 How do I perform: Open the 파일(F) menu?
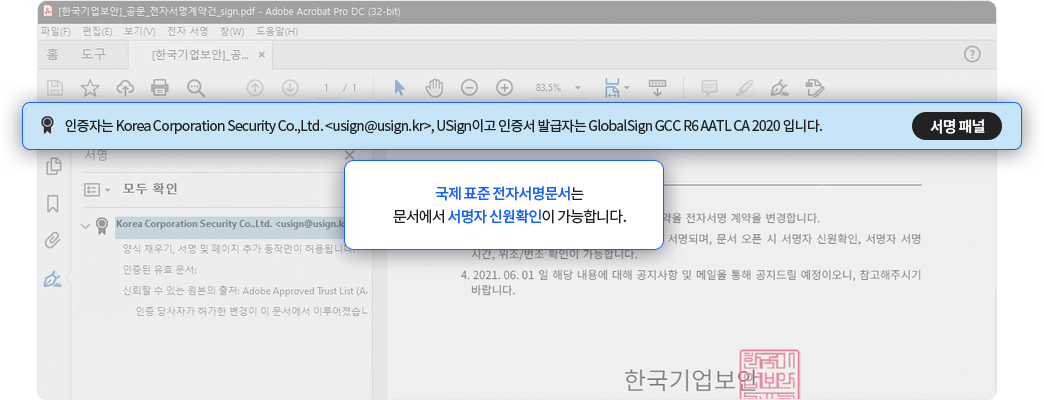(55, 31)
